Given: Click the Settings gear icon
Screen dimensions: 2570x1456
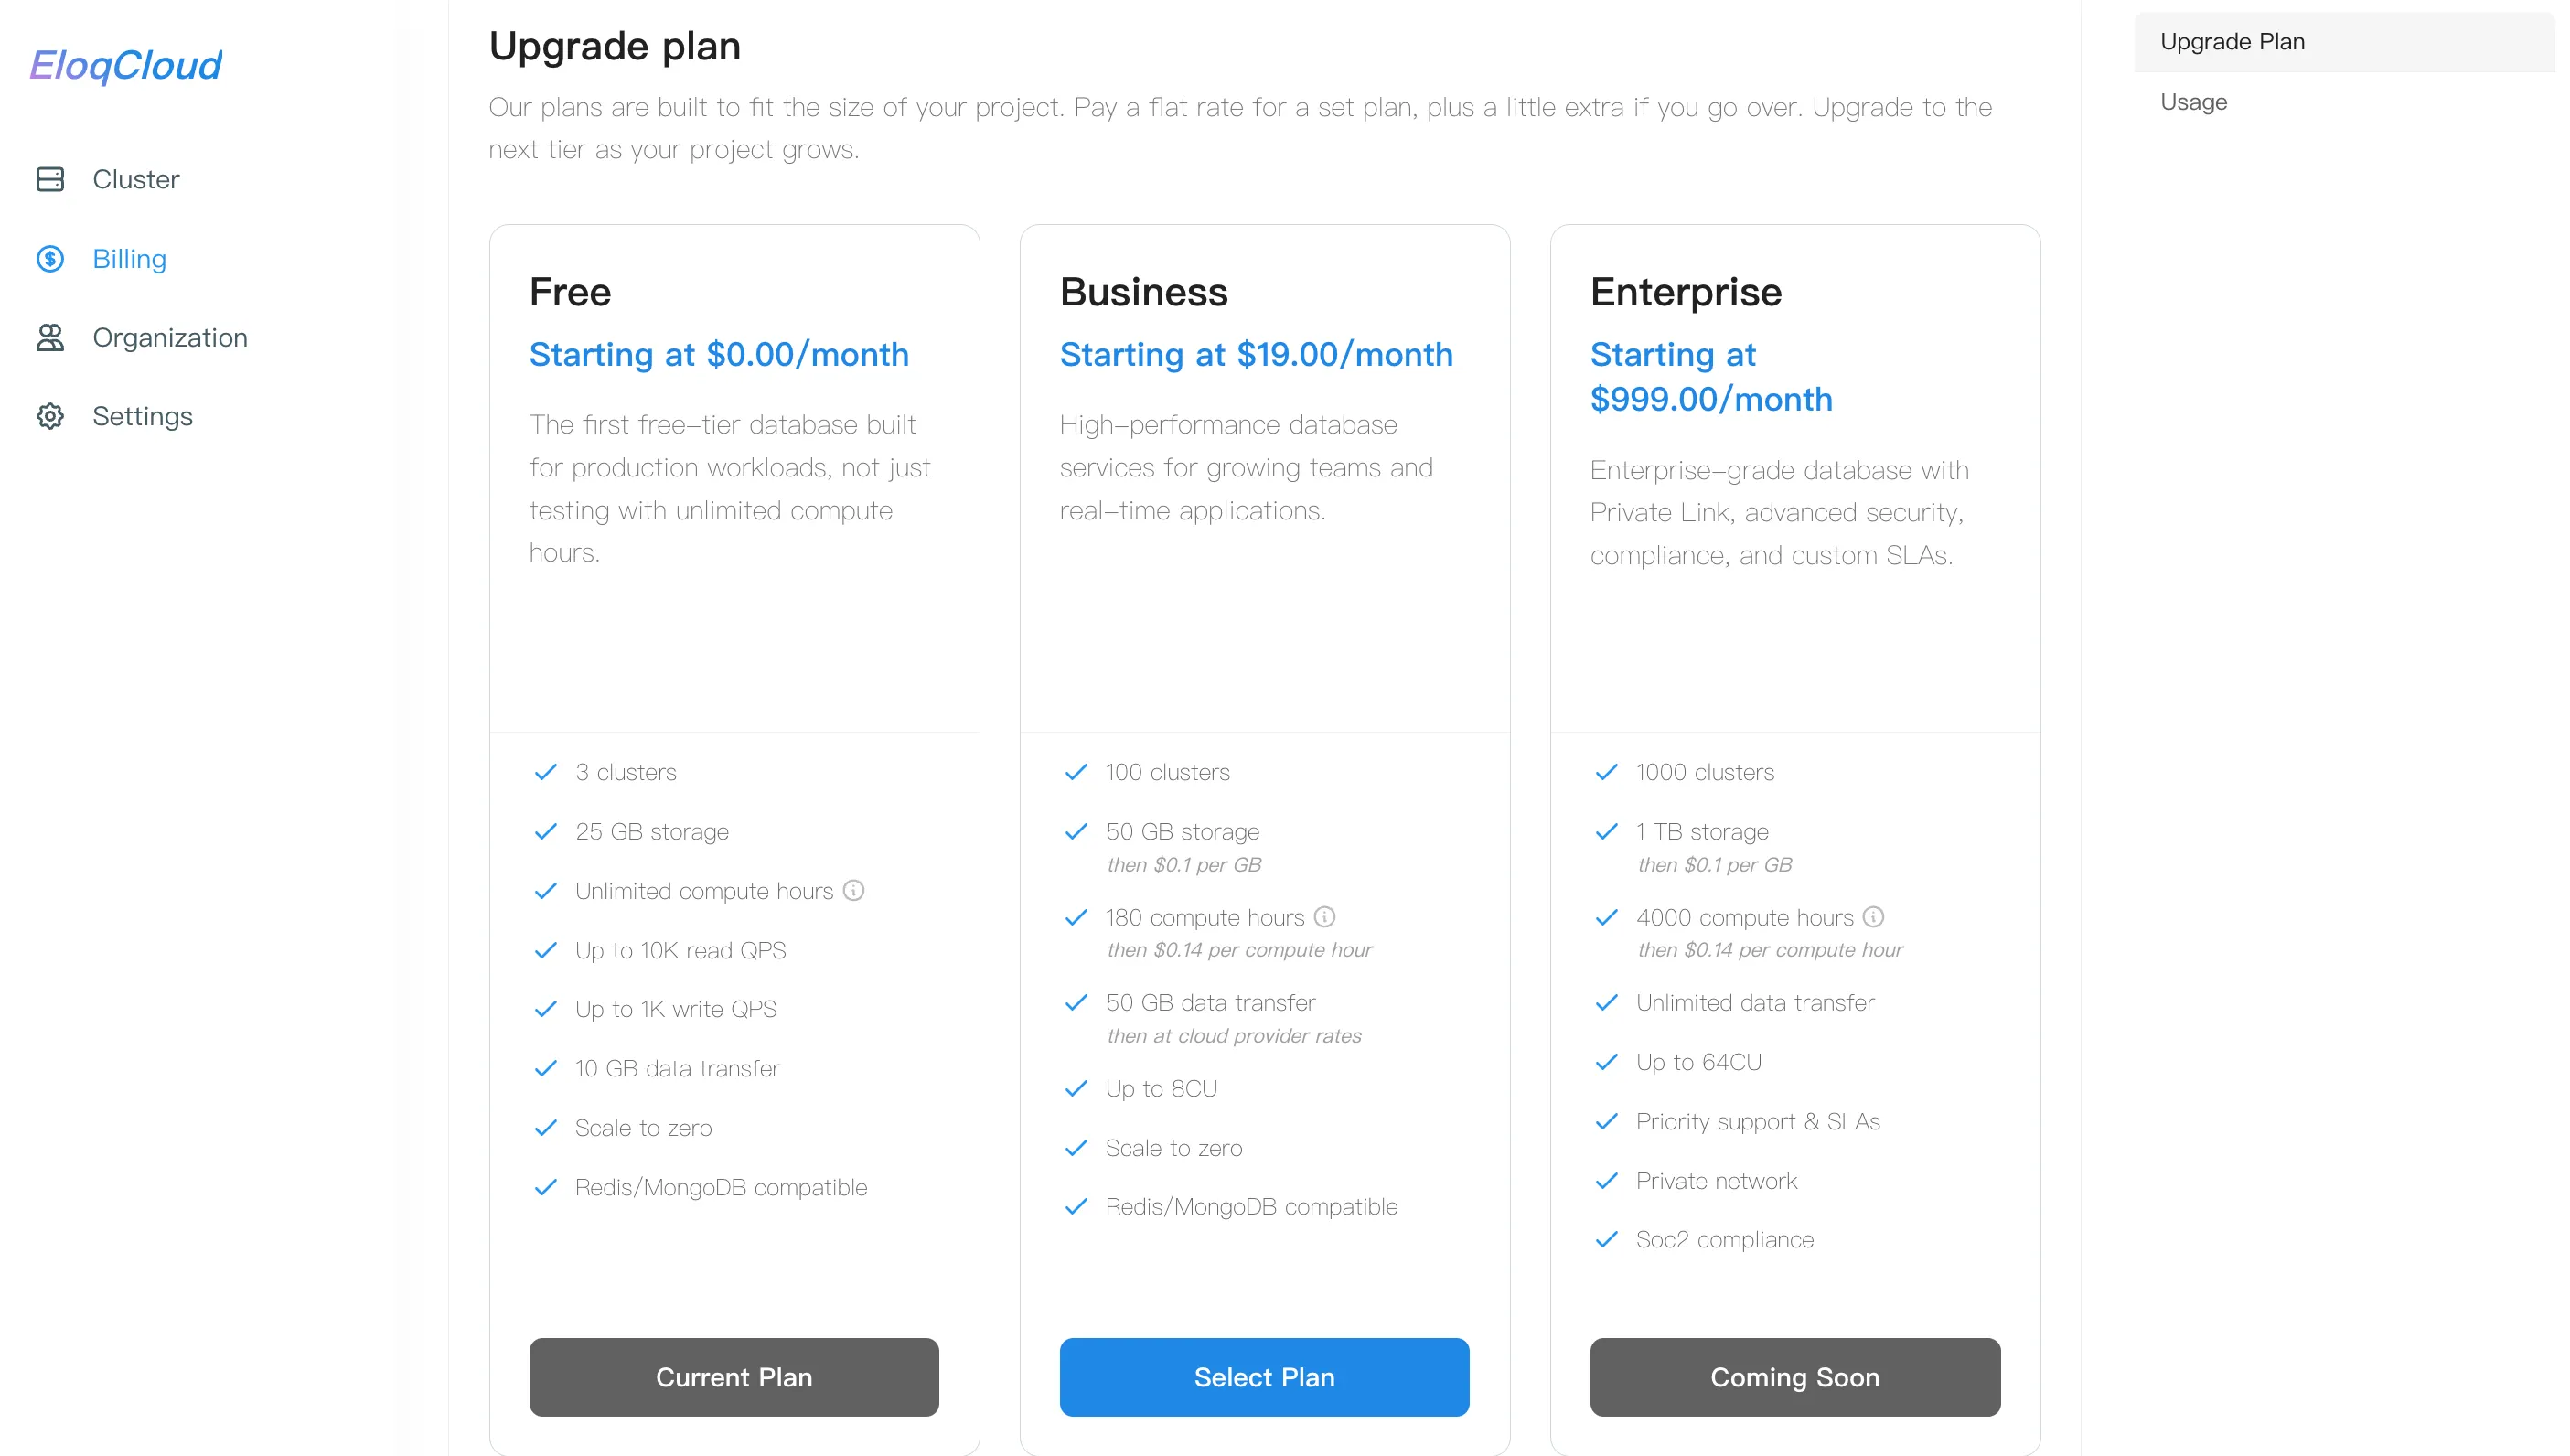Looking at the screenshot, I should [50, 416].
